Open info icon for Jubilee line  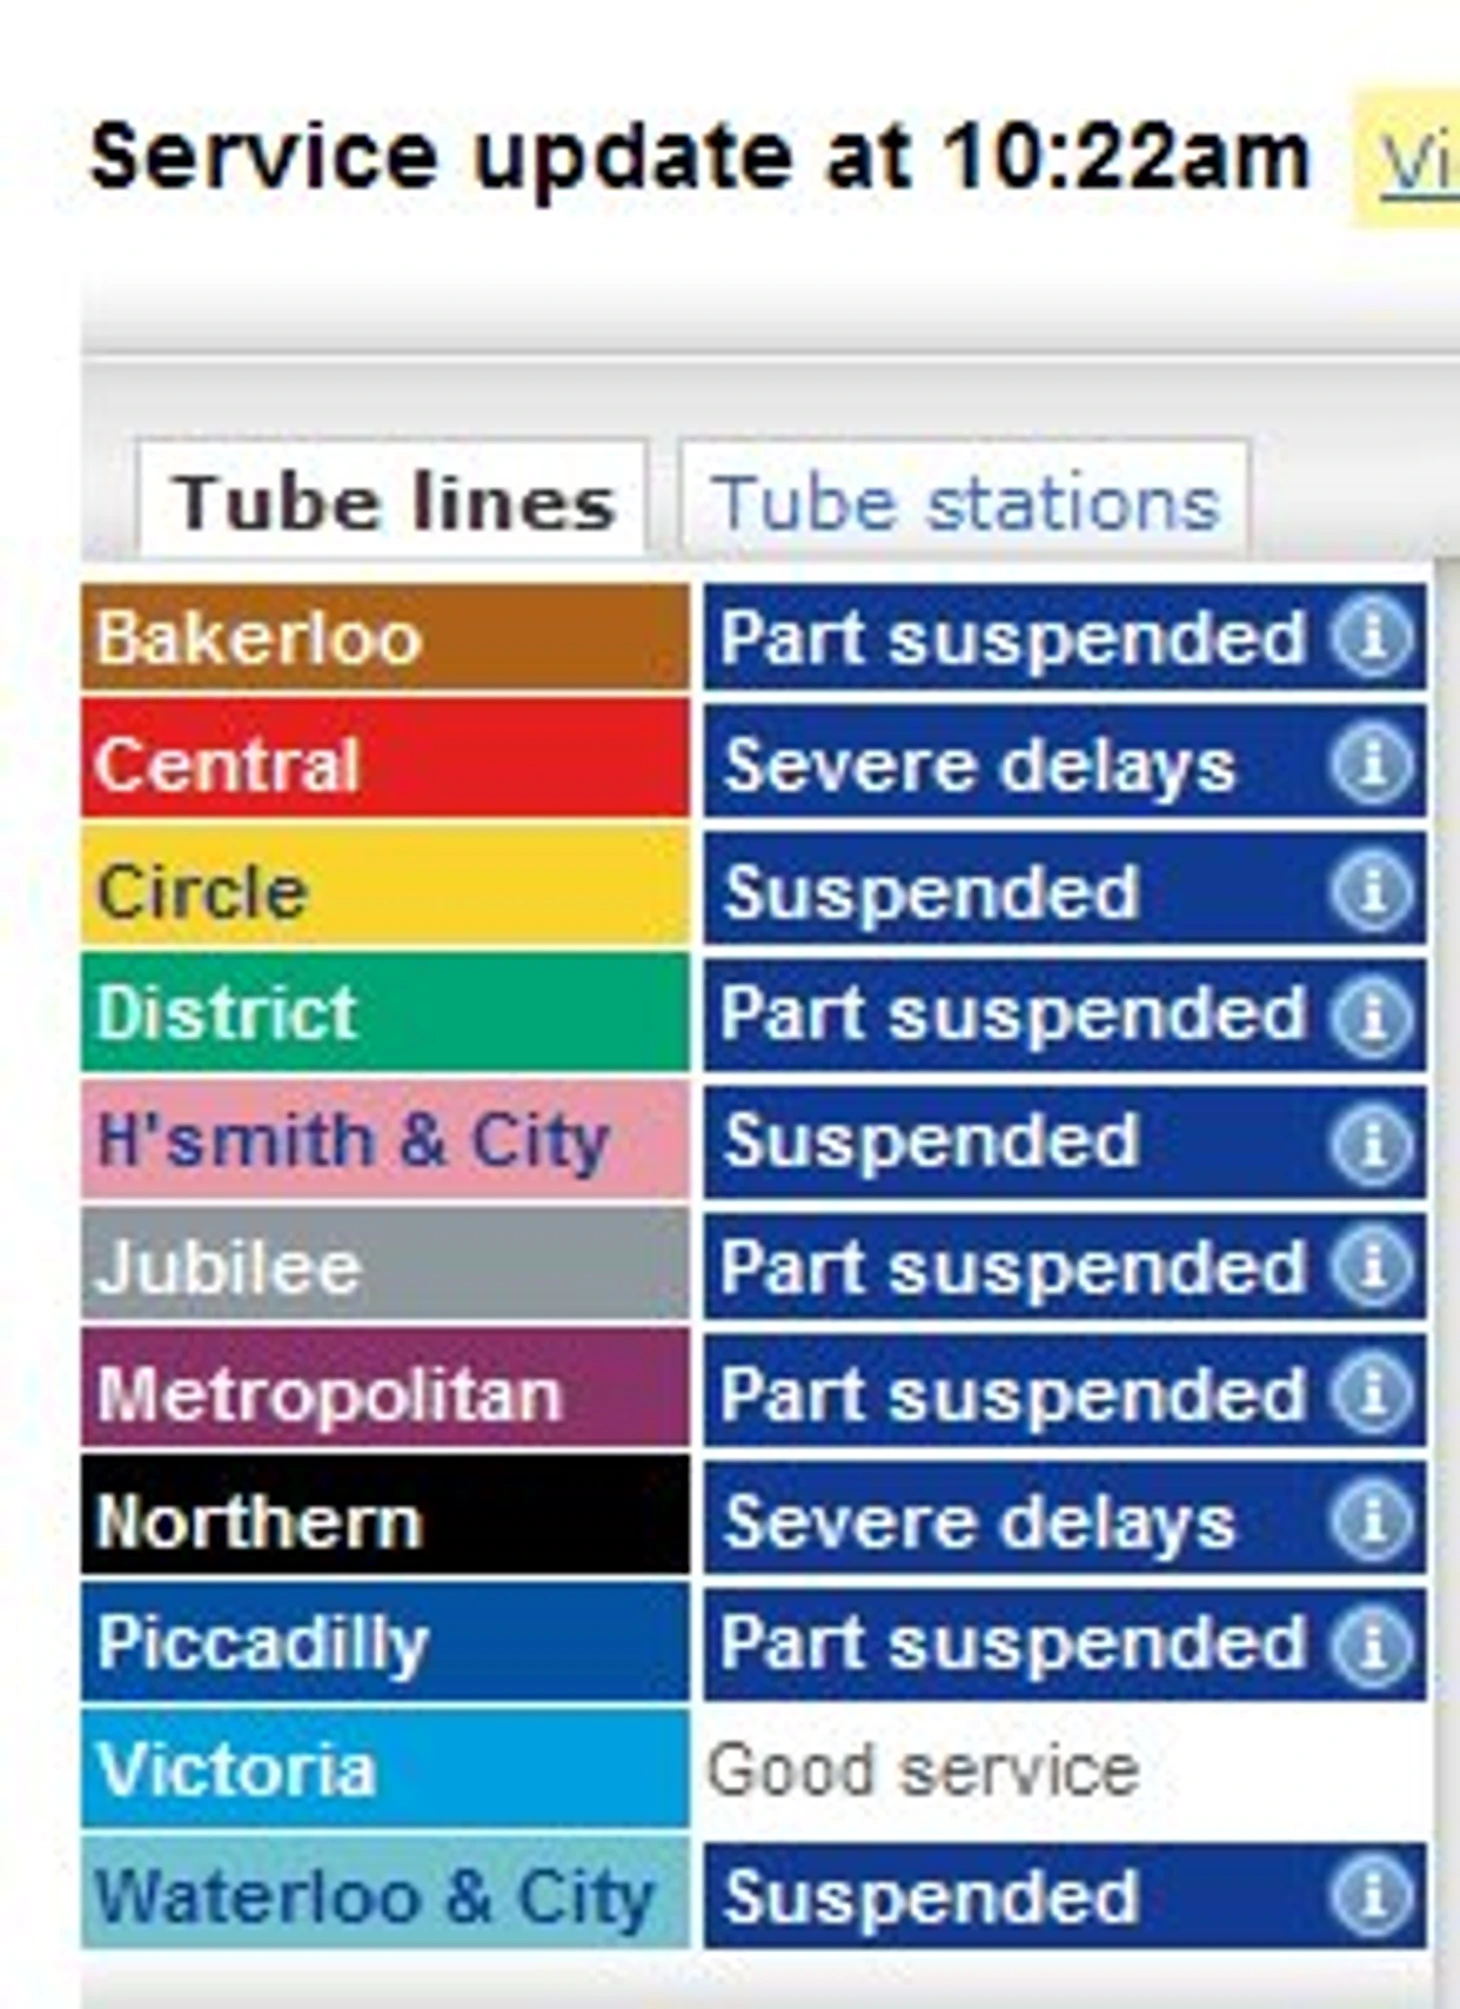[x=1372, y=1266]
